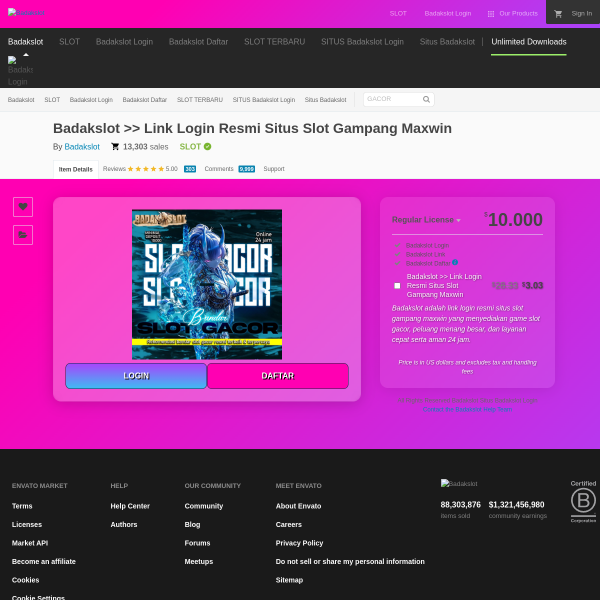Click Situs Badakslot in light breadcrumb bar
600x600 pixels.
click(x=325, y=100)
